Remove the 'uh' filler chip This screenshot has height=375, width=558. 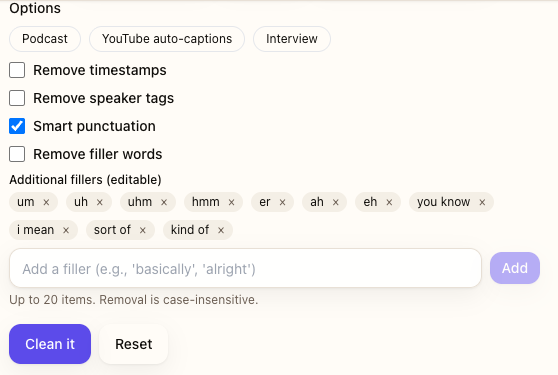[x=100, y=202]
